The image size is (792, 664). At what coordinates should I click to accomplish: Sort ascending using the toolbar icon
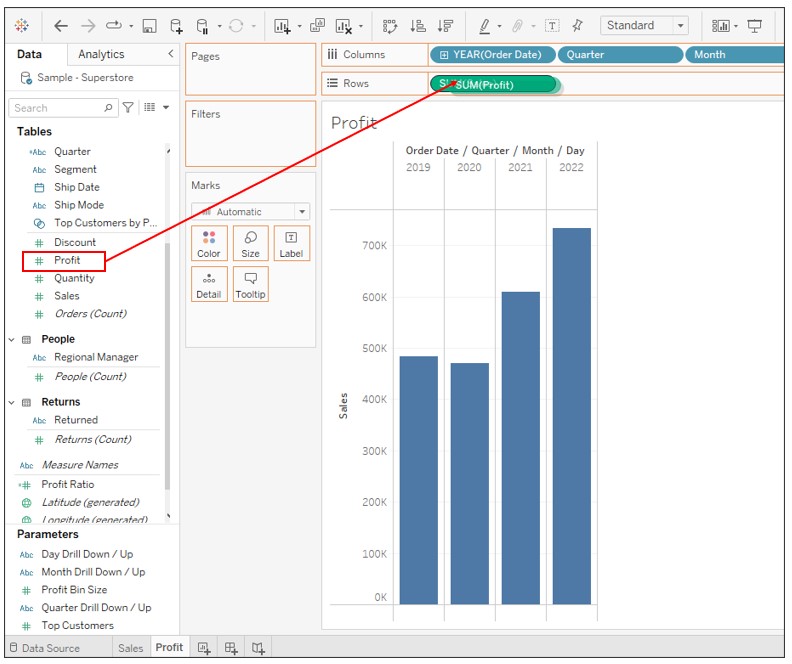click(418, 26)
